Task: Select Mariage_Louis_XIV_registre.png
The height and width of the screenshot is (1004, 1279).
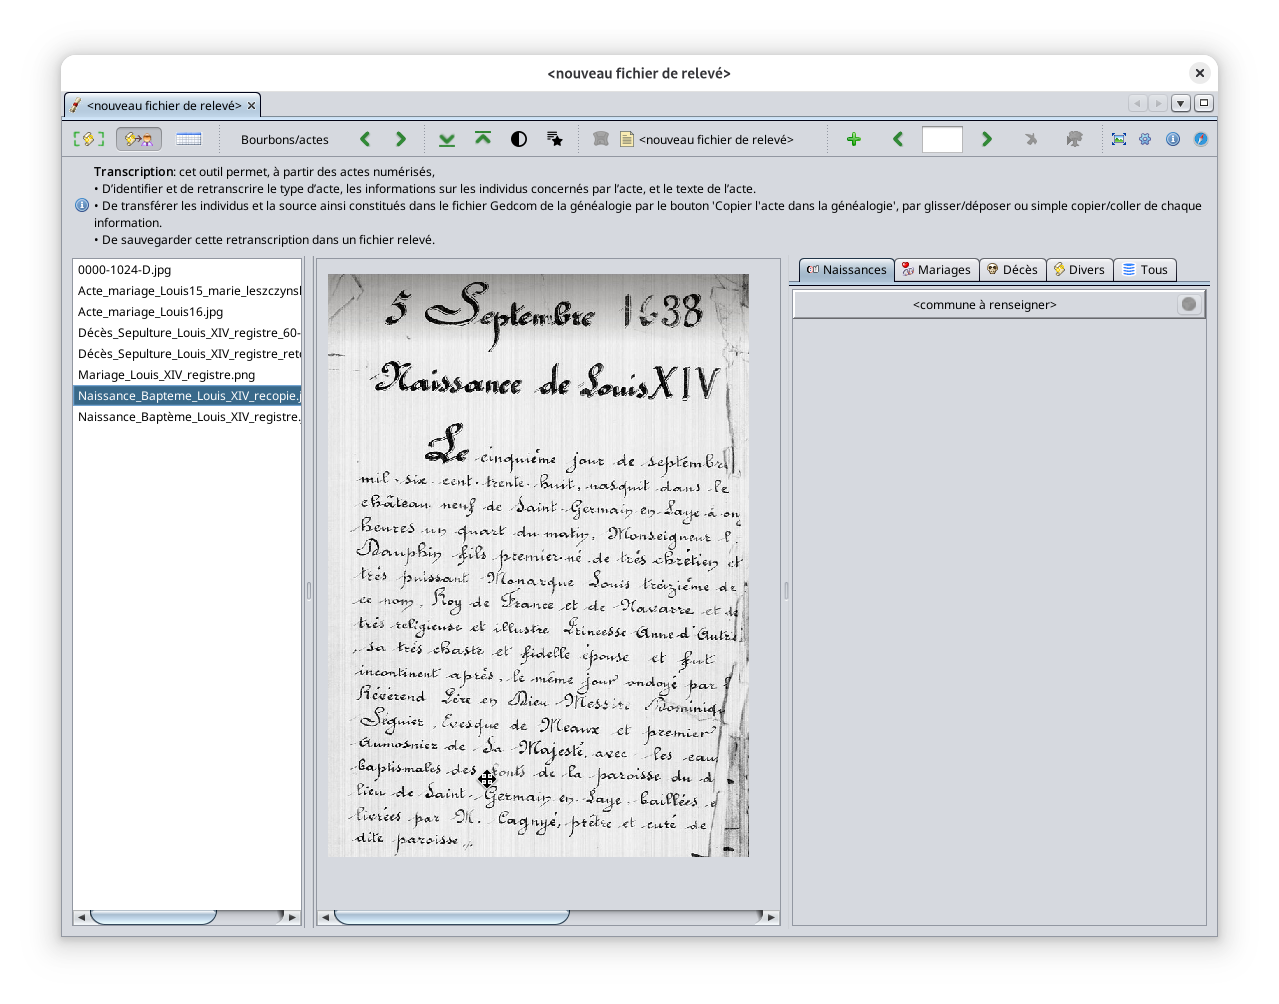Action: coord(187,375)
